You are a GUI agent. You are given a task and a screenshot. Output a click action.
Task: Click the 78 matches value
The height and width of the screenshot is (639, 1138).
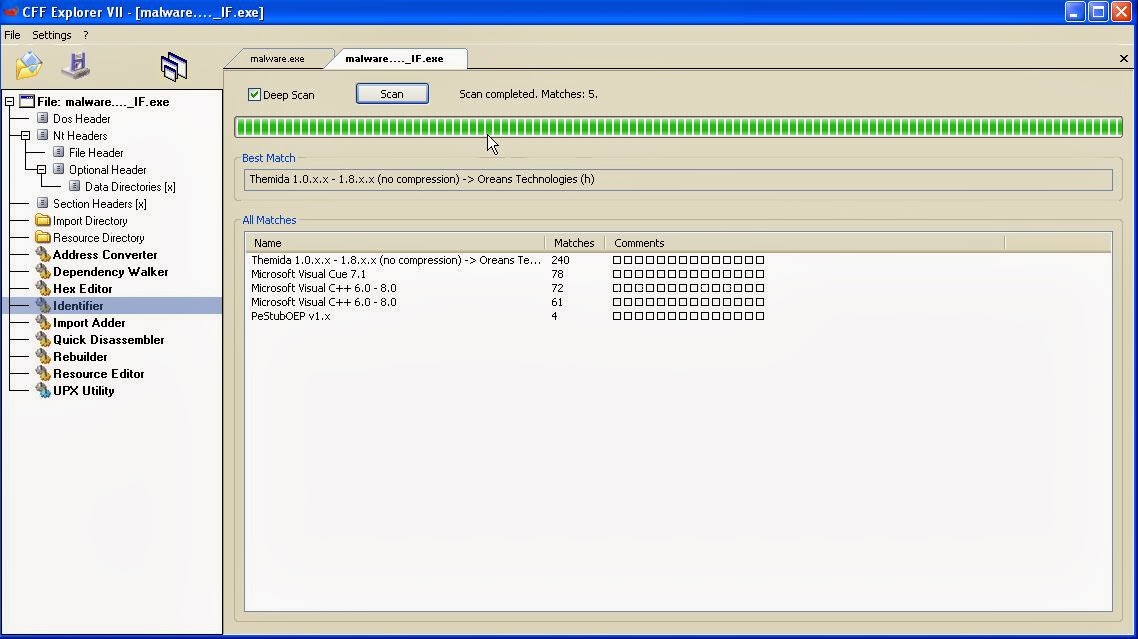pos(557,274)
